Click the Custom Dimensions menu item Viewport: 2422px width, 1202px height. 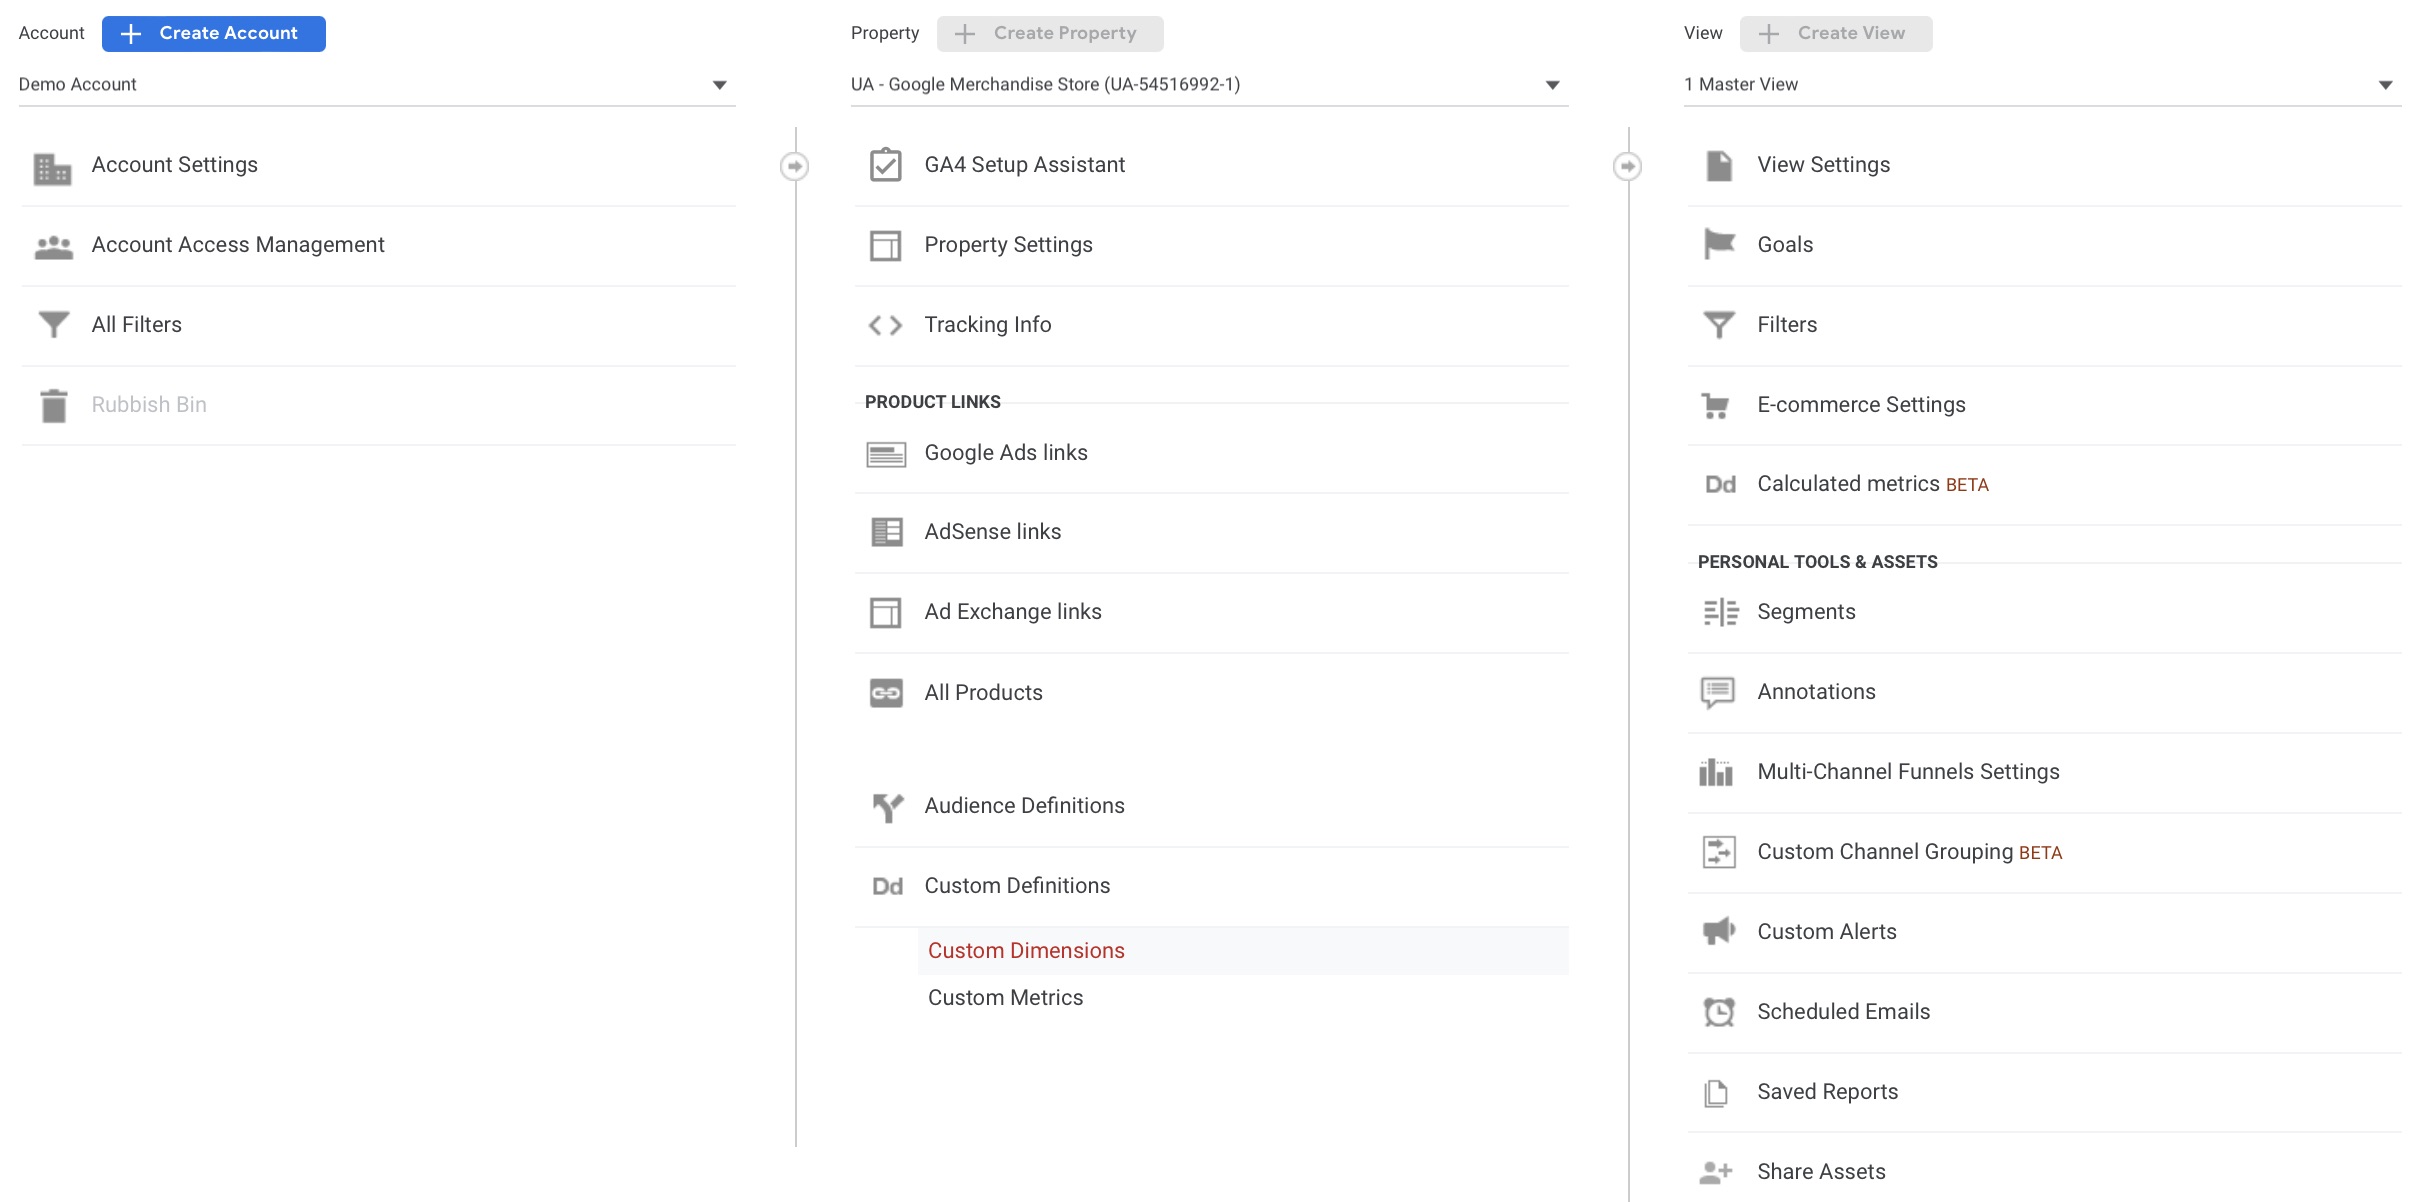(1026, 947)
